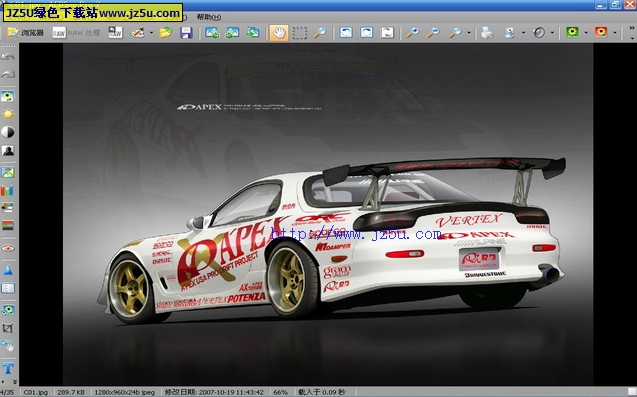Go to the previous image
The height and width of the screenshot is (397, 637).
(212, 33)
